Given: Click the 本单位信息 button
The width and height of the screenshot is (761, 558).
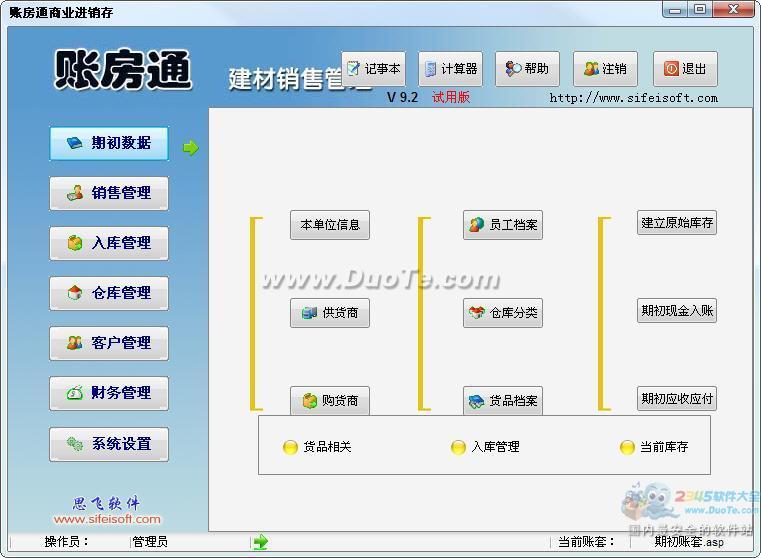Looking at the screenshot, I should click(x=330, y=225).
